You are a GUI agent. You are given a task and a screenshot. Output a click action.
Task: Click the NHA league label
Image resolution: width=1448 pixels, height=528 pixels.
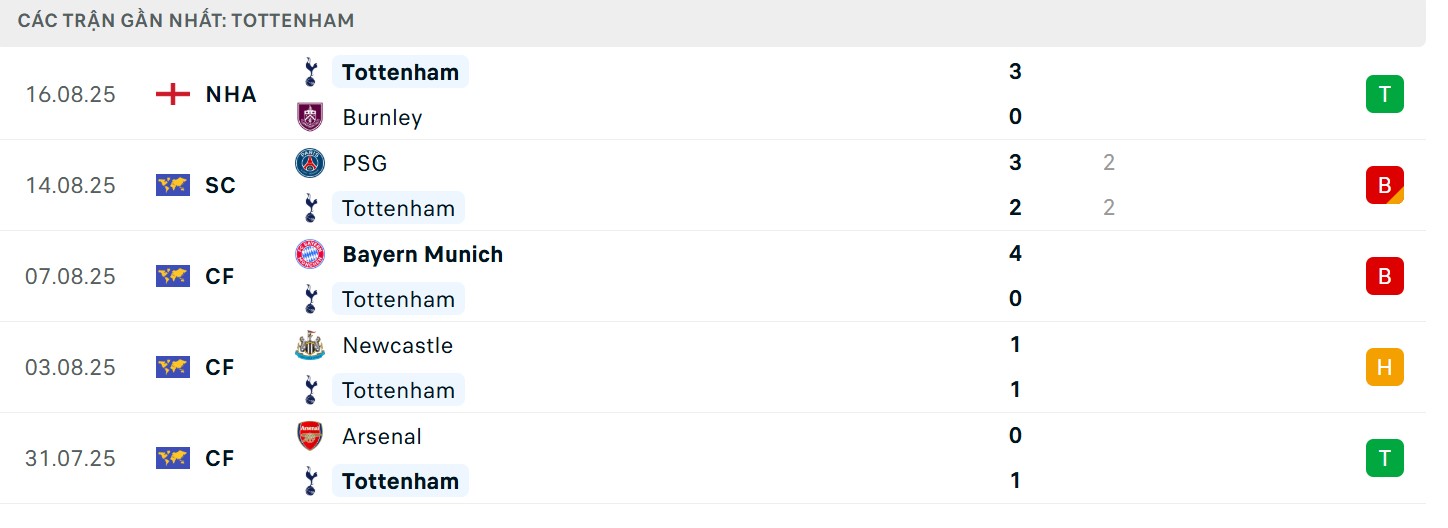pyautogui.click(x=231, y=94)
